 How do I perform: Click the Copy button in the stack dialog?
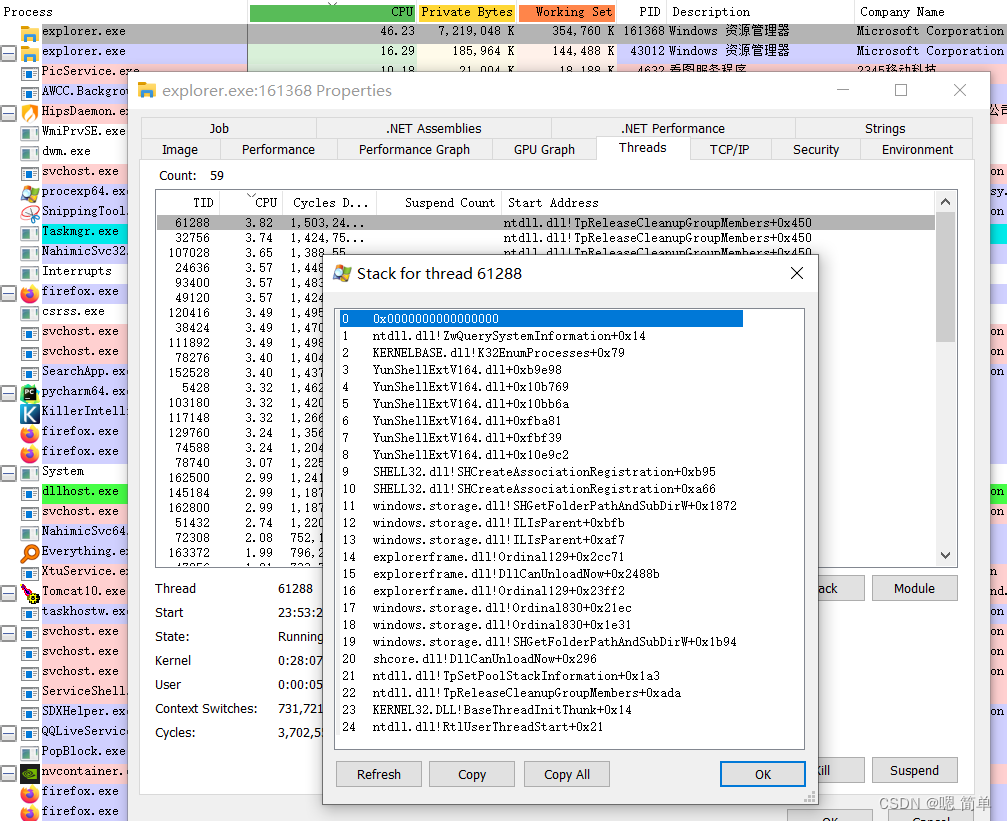[x=472, y=774]
